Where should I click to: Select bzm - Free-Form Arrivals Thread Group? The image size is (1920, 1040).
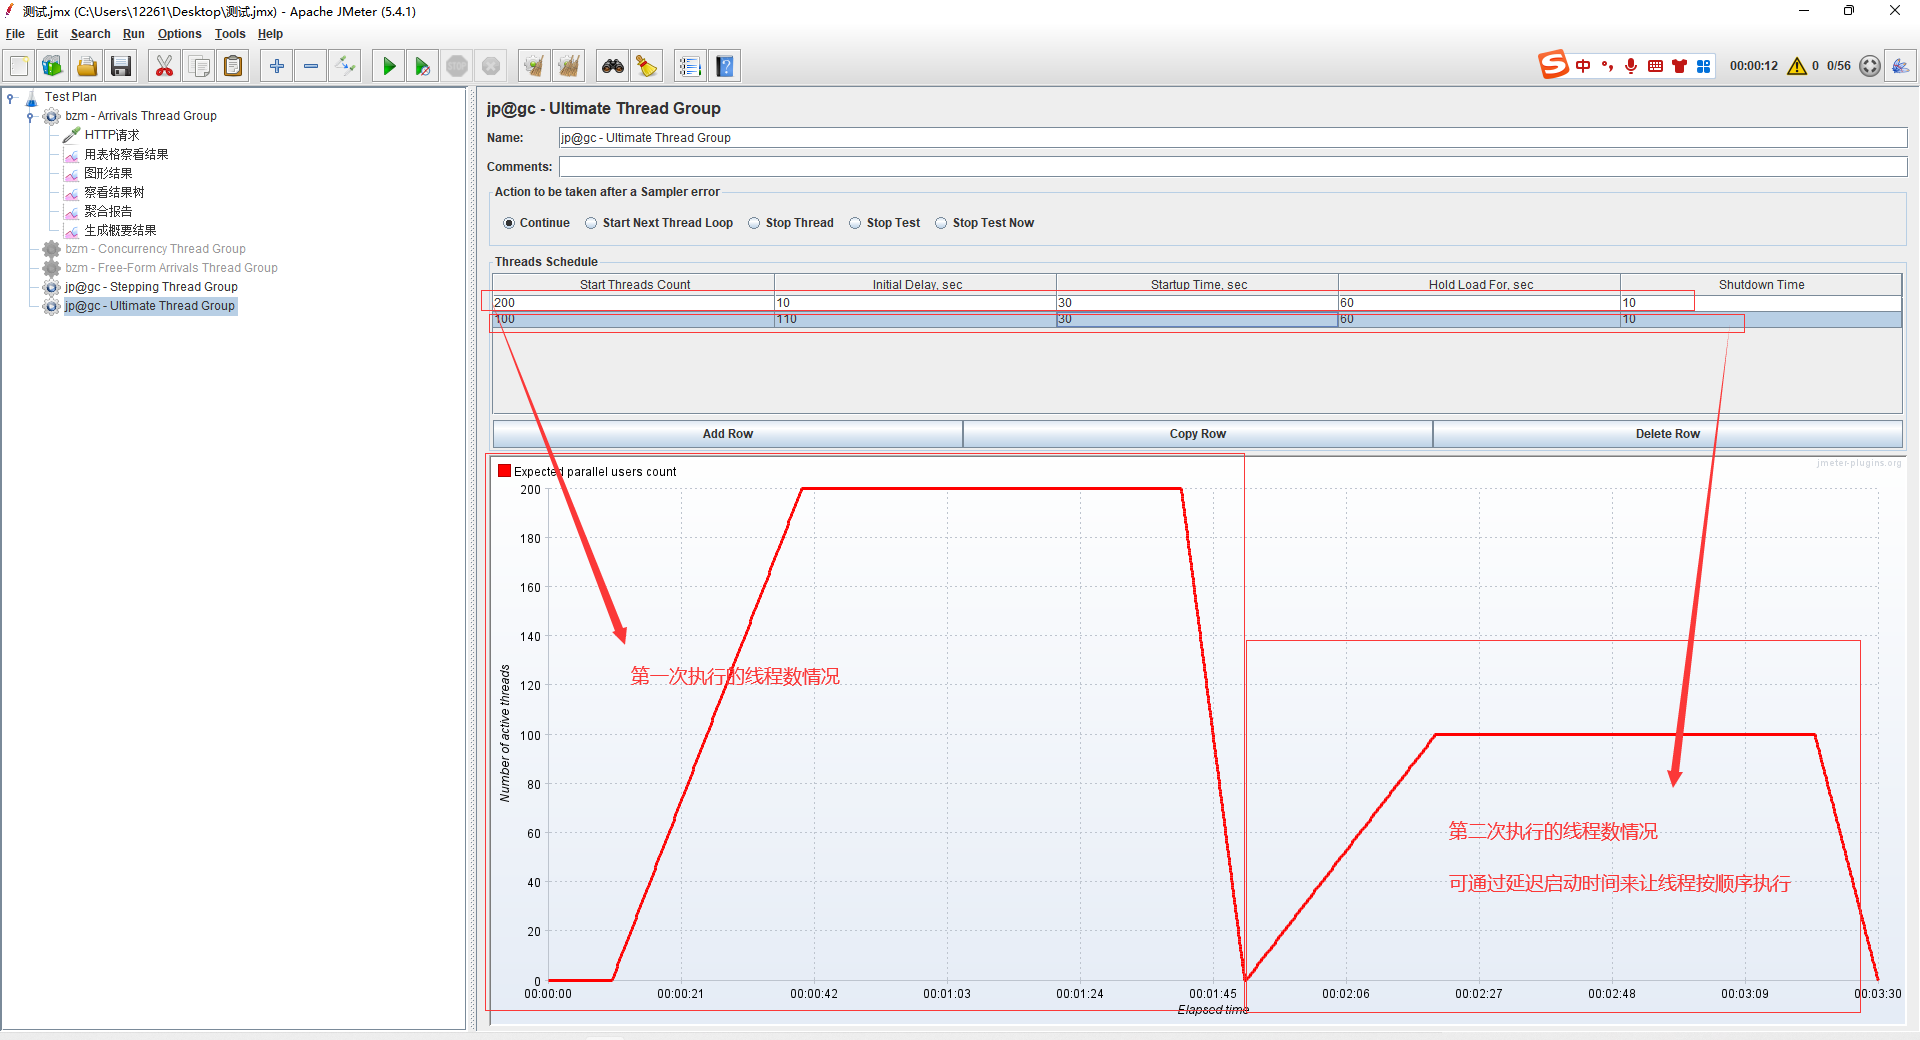click(171, 268)
